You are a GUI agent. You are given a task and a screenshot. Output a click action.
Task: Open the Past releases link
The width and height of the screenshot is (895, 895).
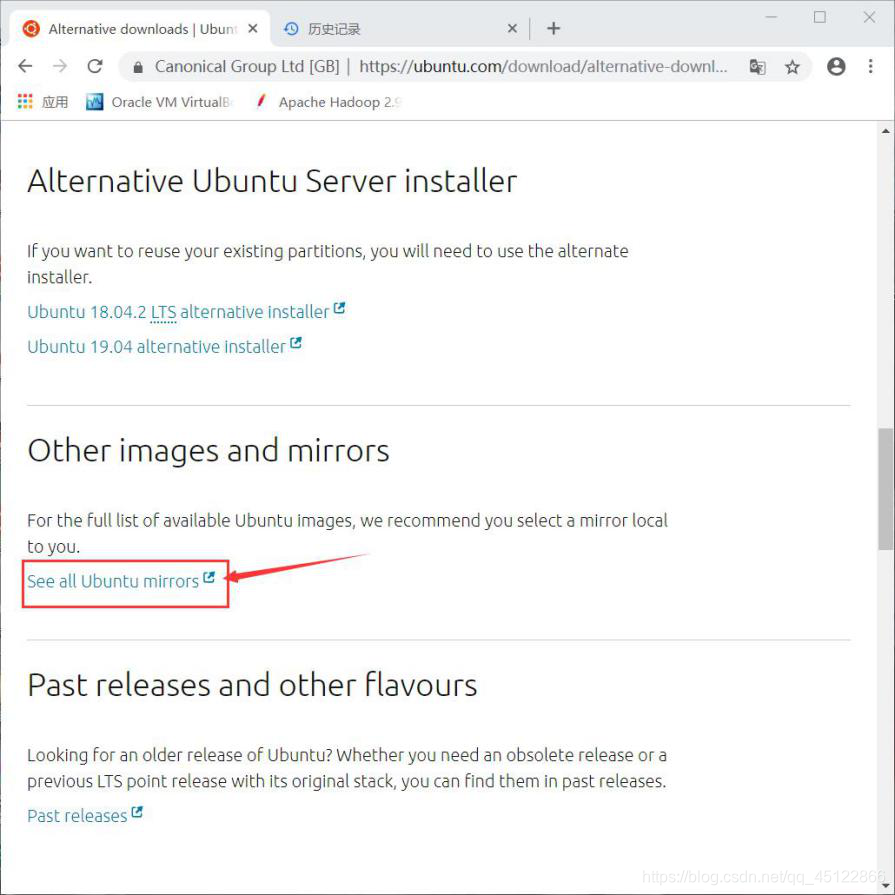coord(84,815)
